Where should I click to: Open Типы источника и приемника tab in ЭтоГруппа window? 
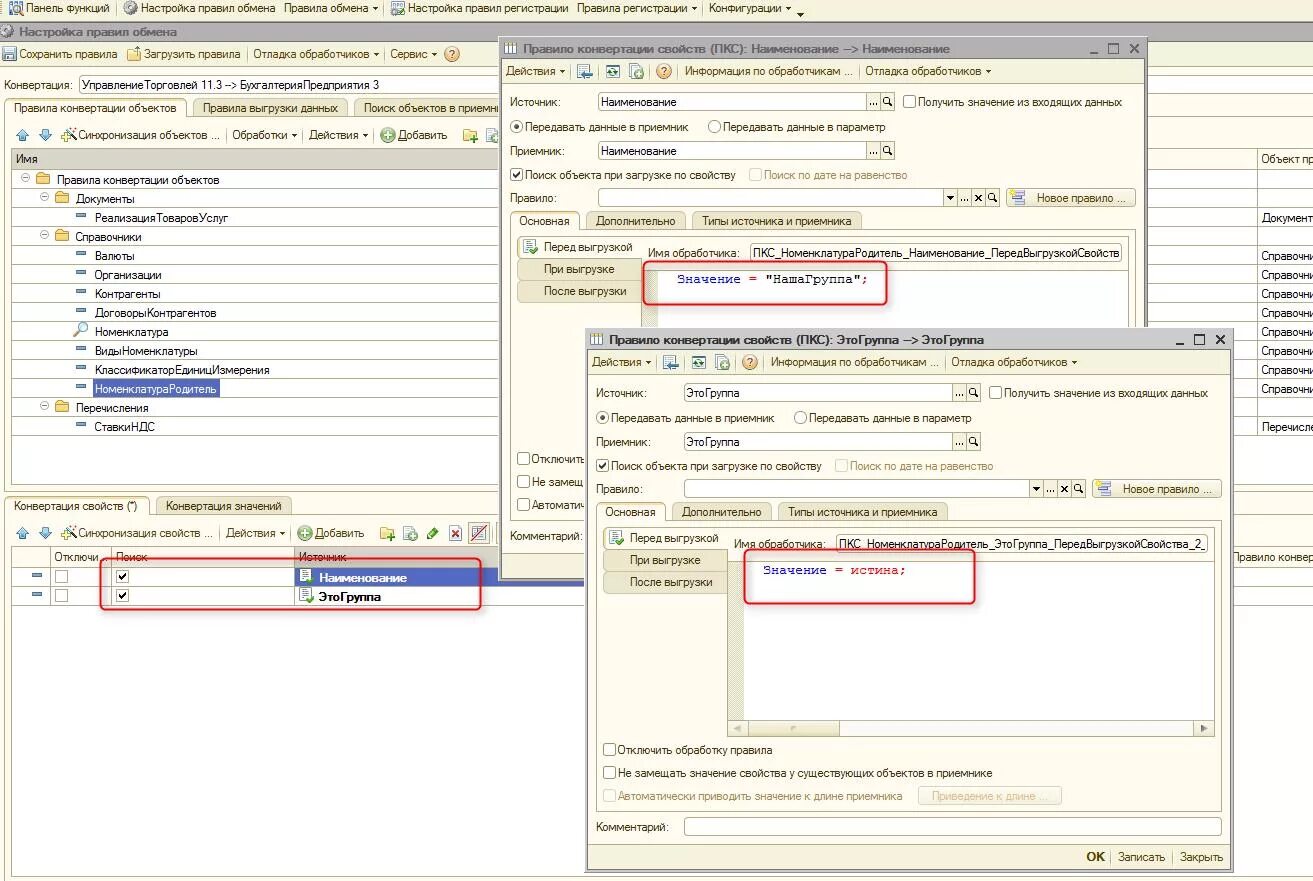862,512
